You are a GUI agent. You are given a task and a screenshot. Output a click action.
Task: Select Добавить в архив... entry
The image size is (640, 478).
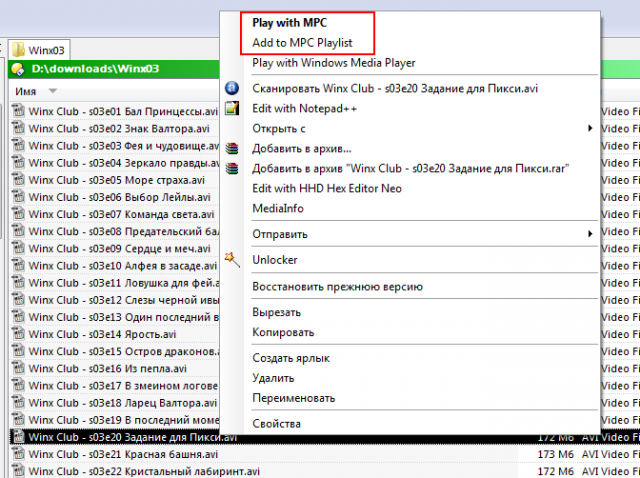point(302,149)
